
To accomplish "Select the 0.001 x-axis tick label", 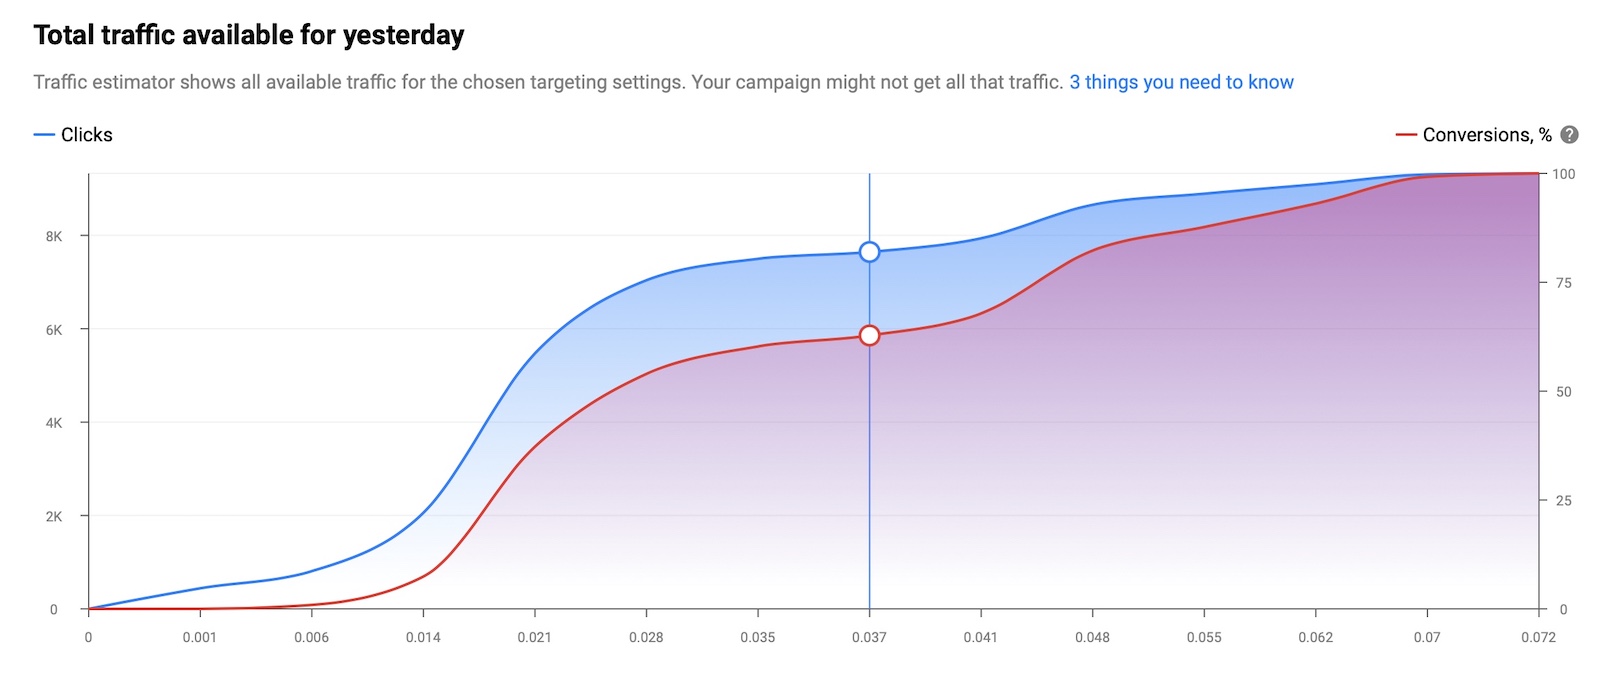I will coord(199,637).
